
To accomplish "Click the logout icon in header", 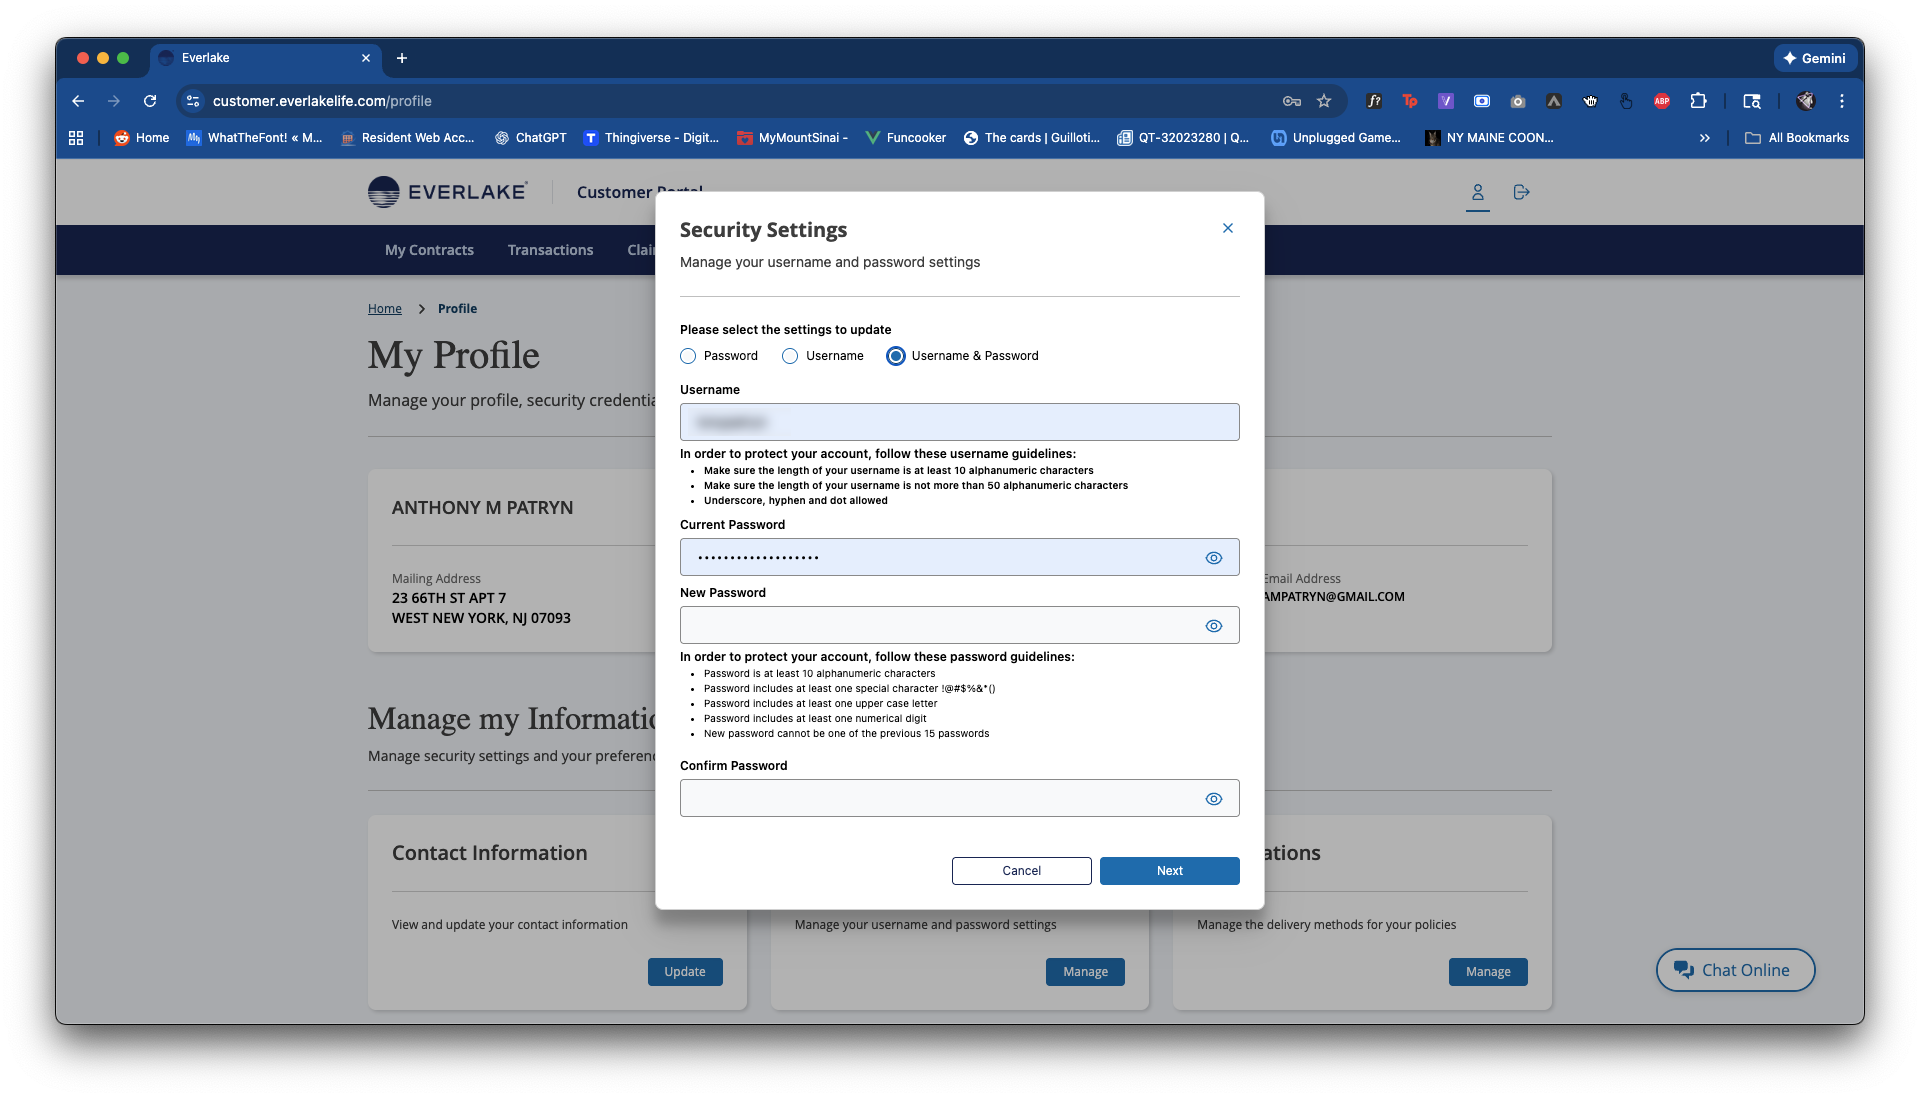I will 1521,192.
